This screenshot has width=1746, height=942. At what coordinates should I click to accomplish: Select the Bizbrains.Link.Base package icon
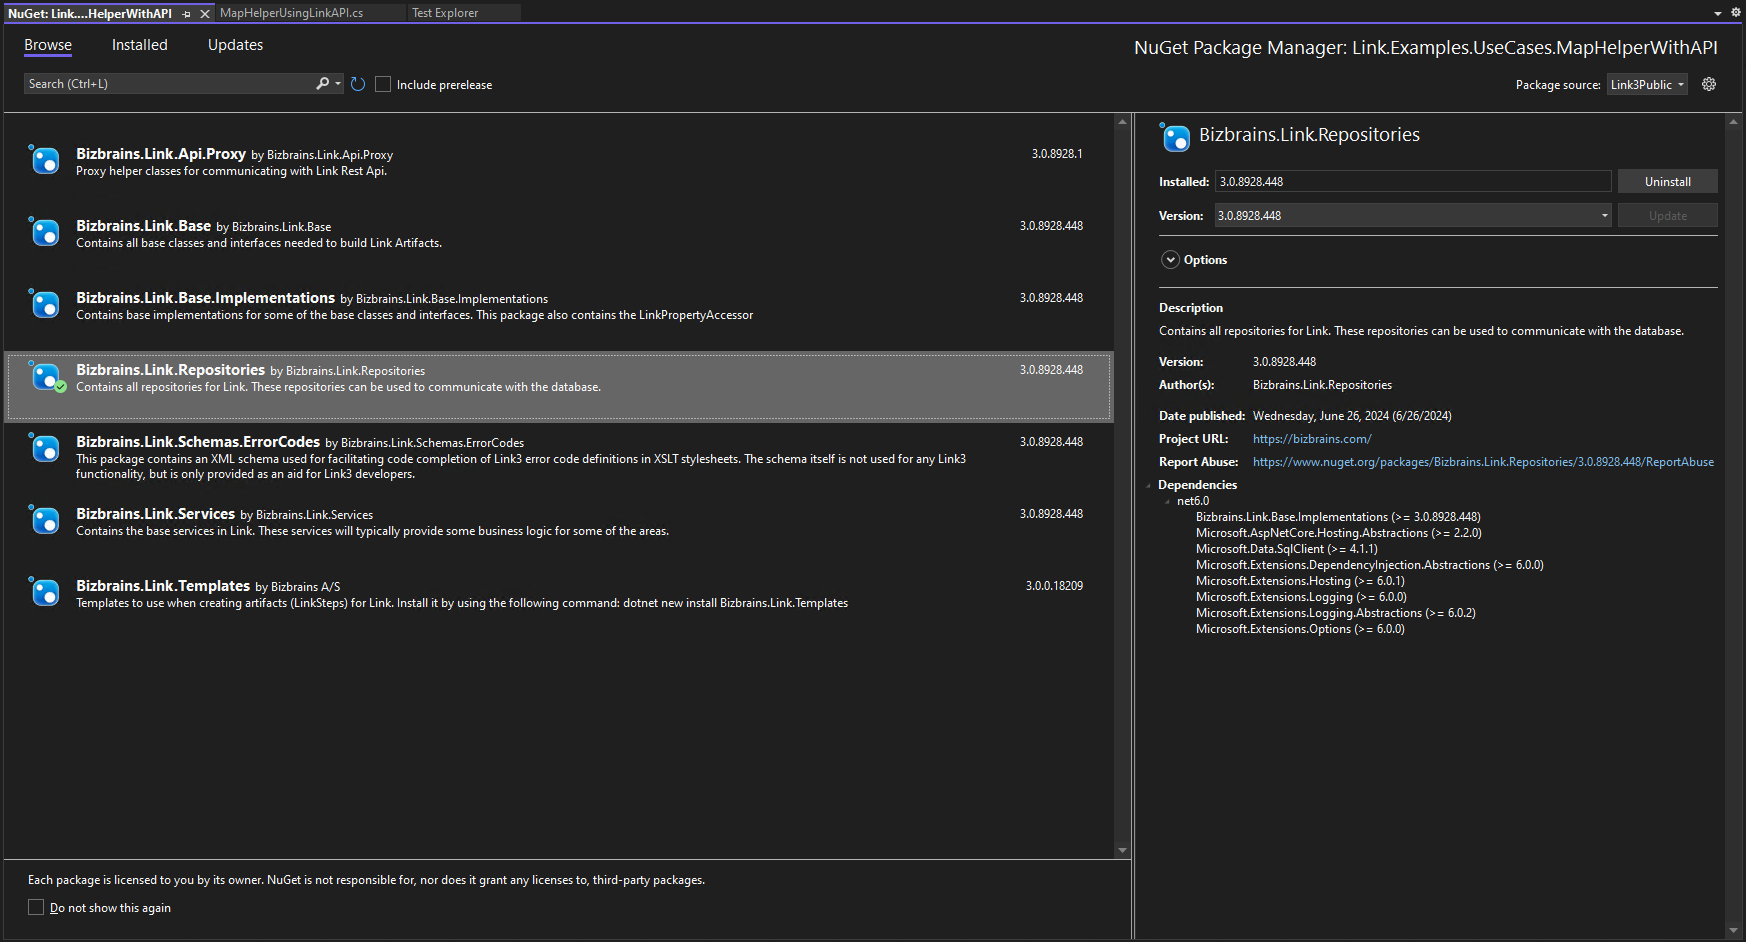[x=45, y=232]
